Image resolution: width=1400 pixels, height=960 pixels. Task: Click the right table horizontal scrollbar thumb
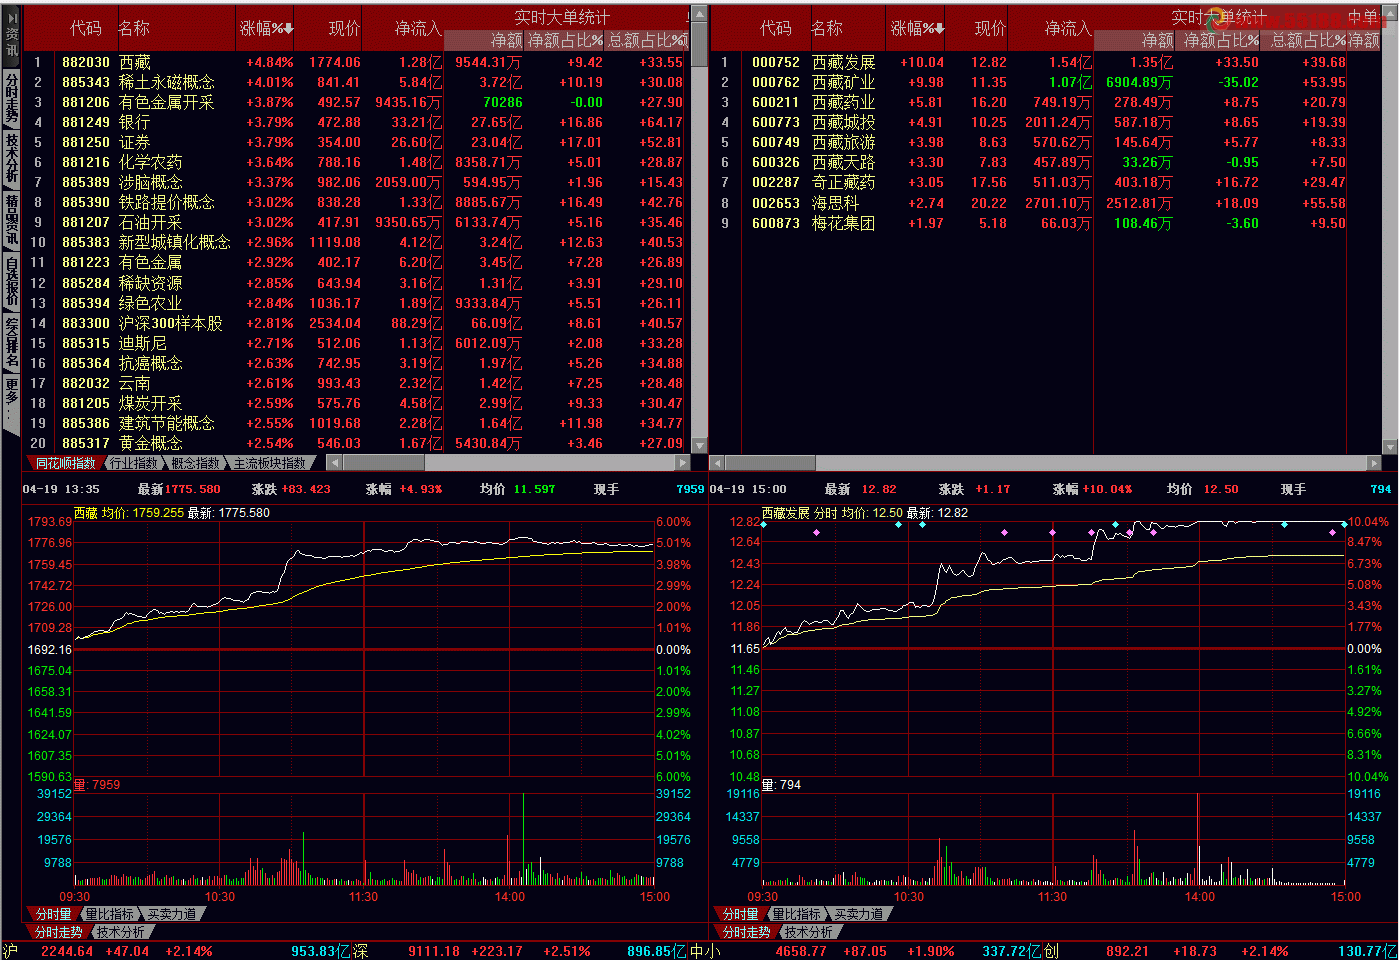tap(770, 463)
